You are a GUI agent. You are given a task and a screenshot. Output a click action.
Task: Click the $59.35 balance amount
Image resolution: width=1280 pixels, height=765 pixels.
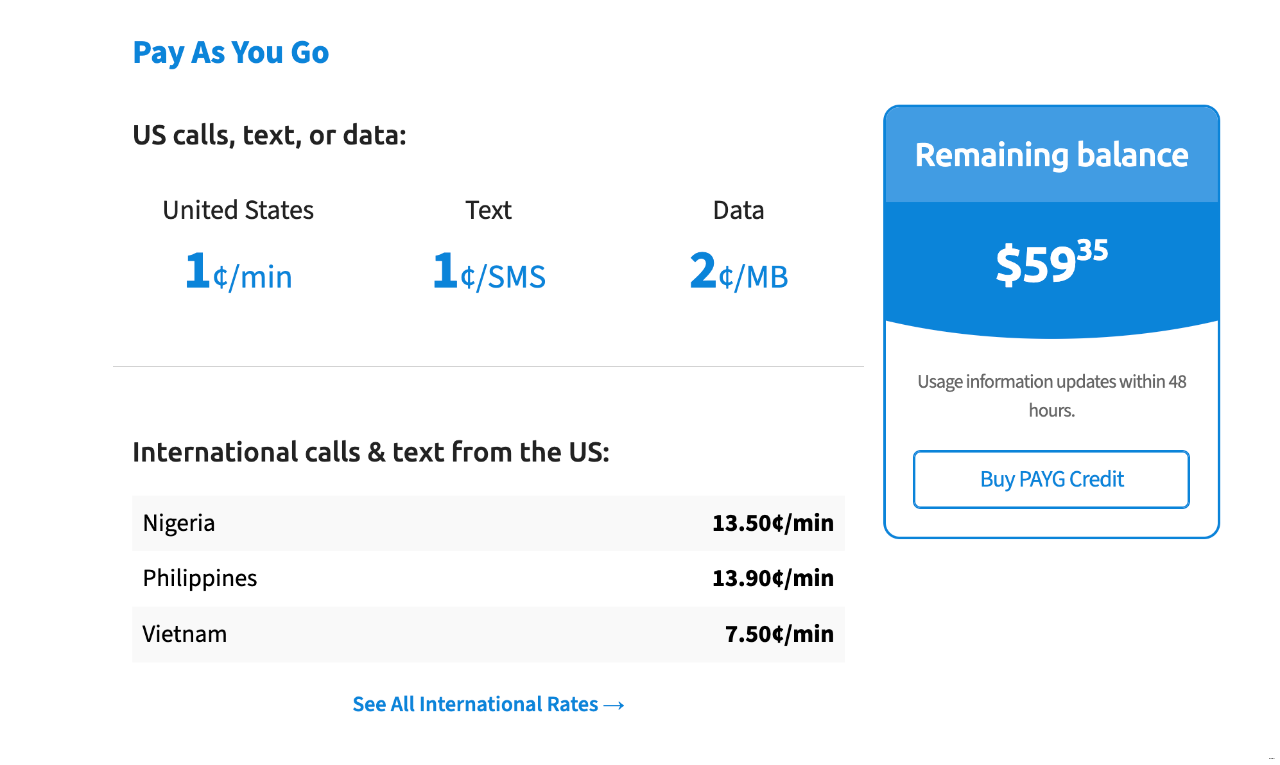click(x=1051, y=264)
